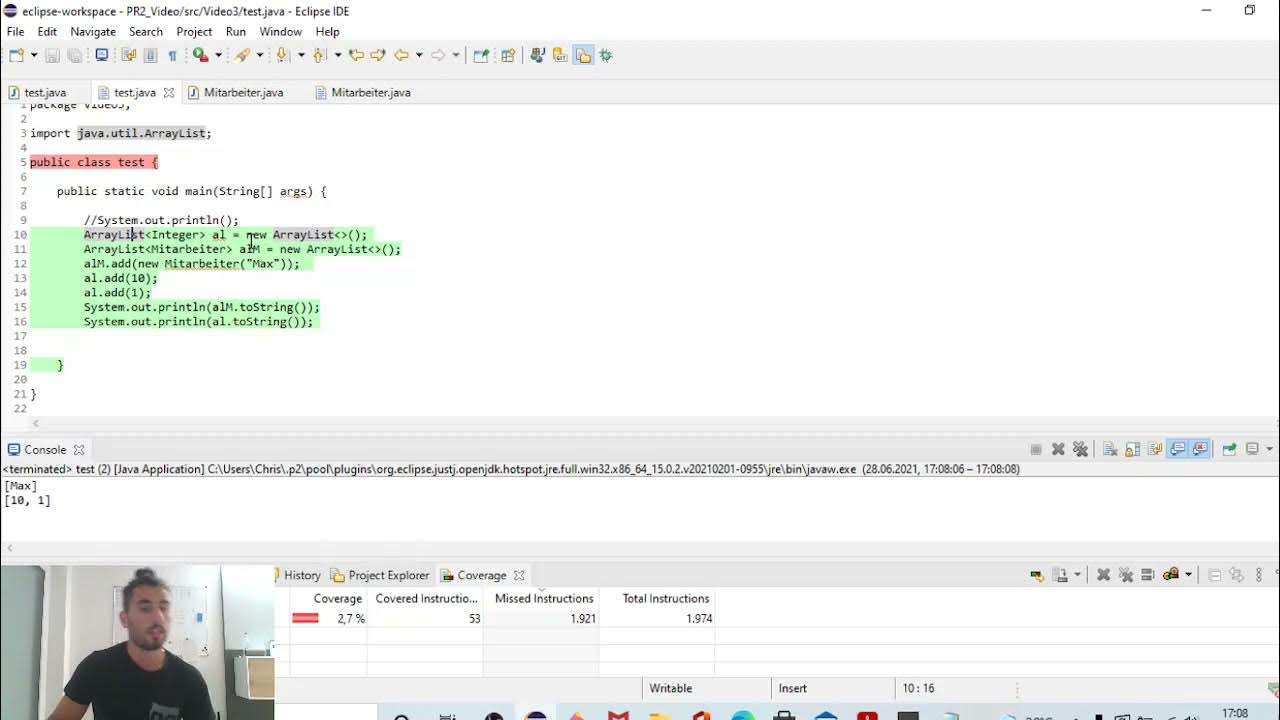Open the Coverage launch dropdown arrow
This screenshot has width=1280, height=720.
(x=218, y=56)
